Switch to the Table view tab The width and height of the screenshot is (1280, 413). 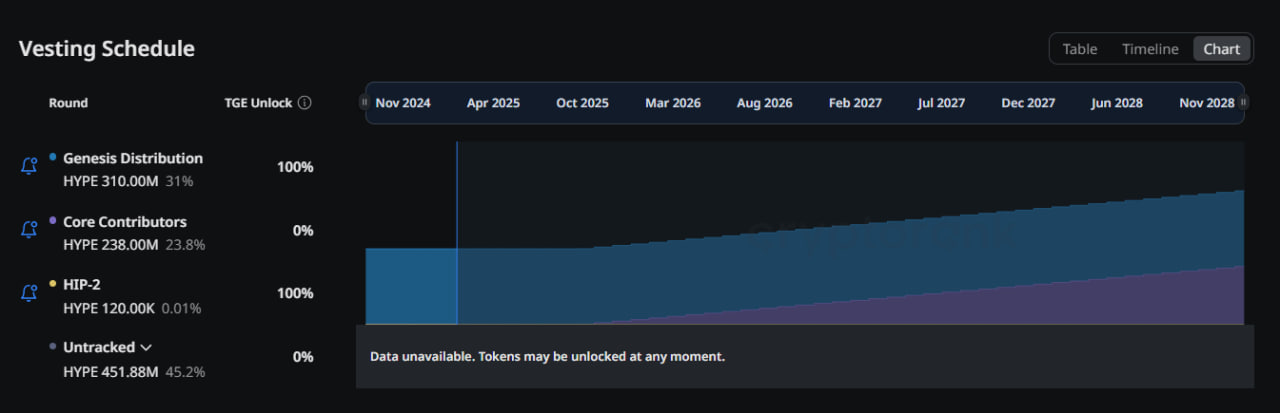[1079, 49]
